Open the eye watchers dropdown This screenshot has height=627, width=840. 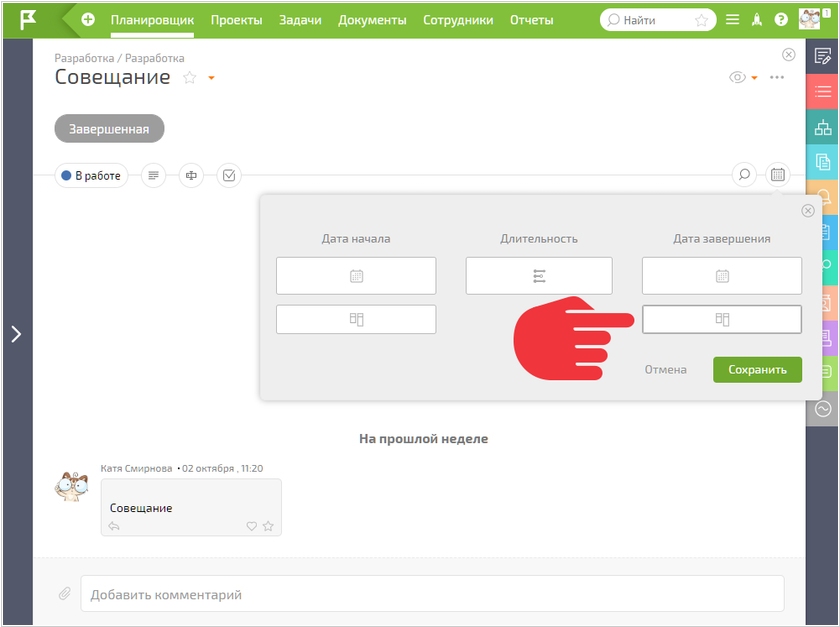click(743, 77)
